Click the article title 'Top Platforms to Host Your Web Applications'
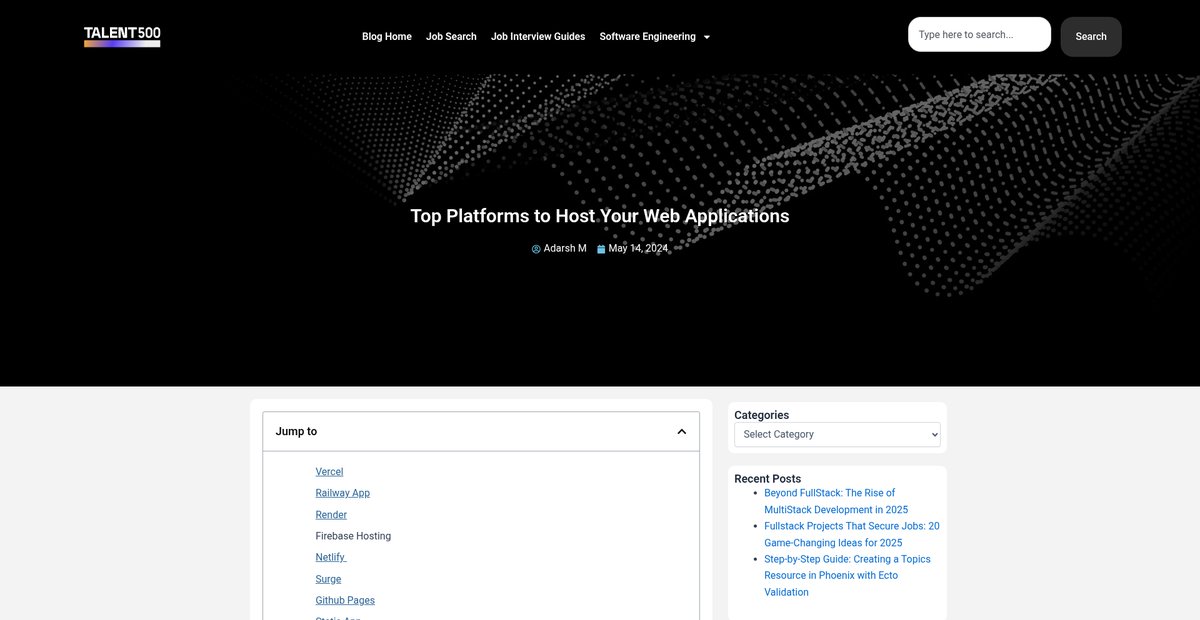1200x620 pixels. point(600,216)
